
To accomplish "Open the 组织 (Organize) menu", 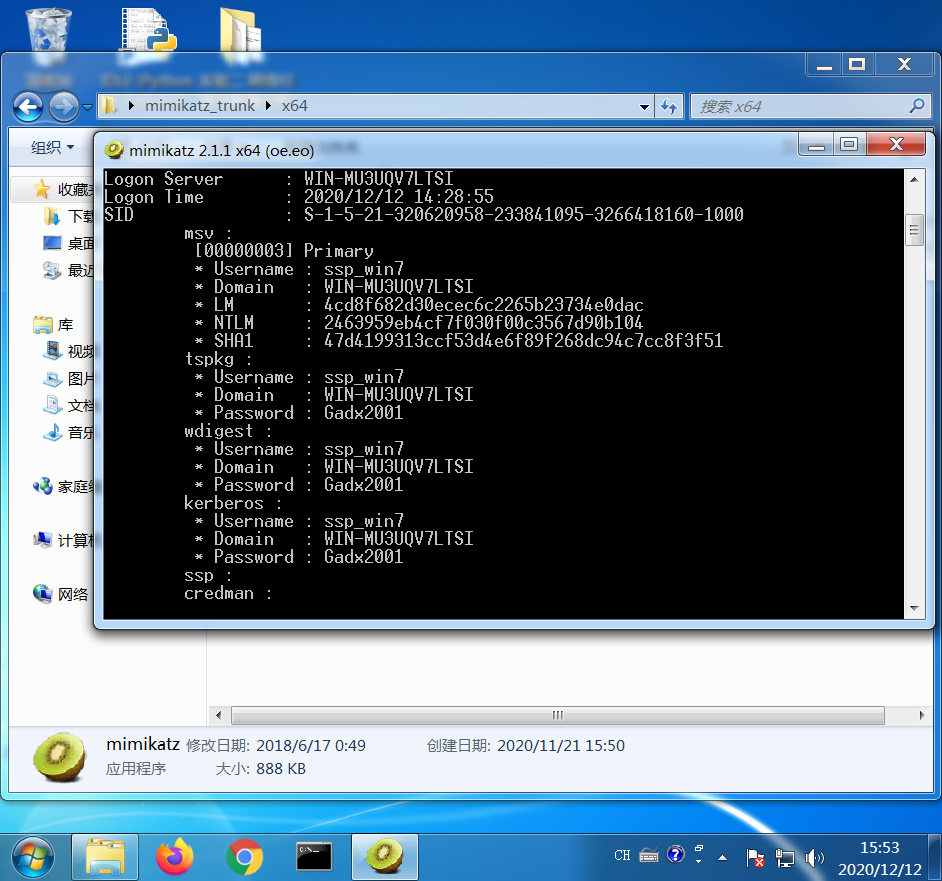I will click(52, 147).
